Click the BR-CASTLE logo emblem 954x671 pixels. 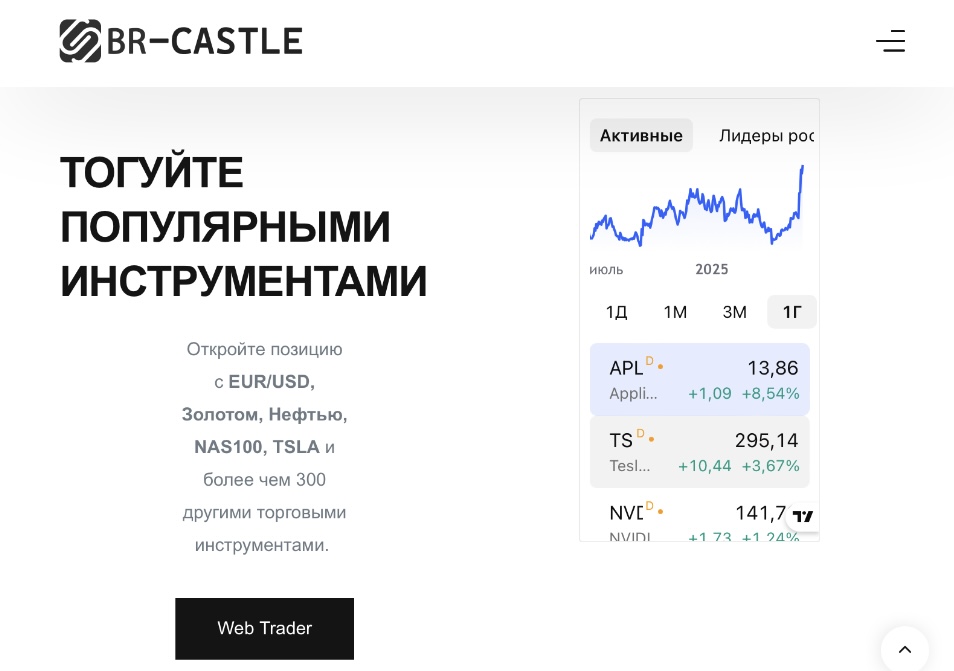80,41
